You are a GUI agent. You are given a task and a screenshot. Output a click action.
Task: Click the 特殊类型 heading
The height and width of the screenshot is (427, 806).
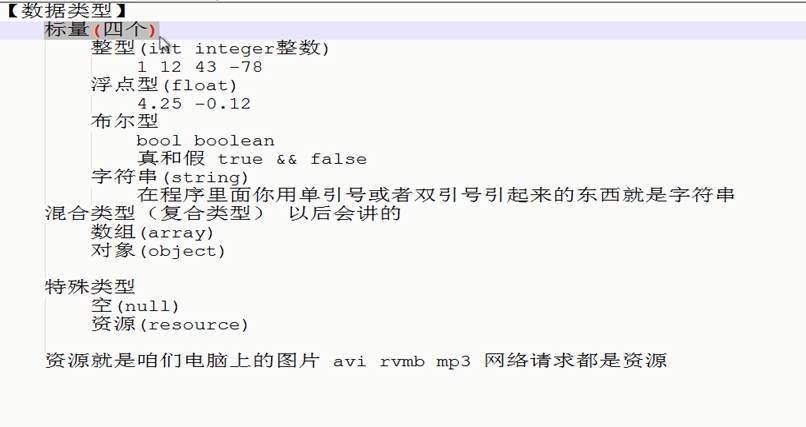[x=90, y=287]
